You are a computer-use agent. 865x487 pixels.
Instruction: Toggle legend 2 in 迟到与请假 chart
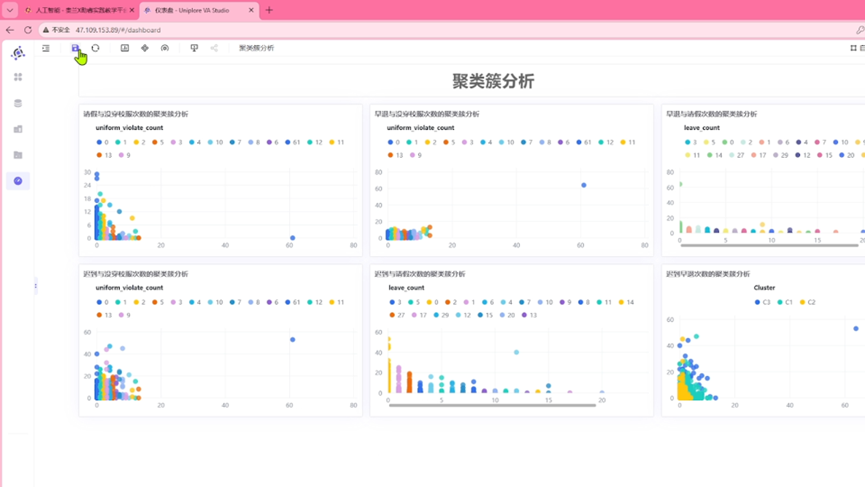(451, 302)
